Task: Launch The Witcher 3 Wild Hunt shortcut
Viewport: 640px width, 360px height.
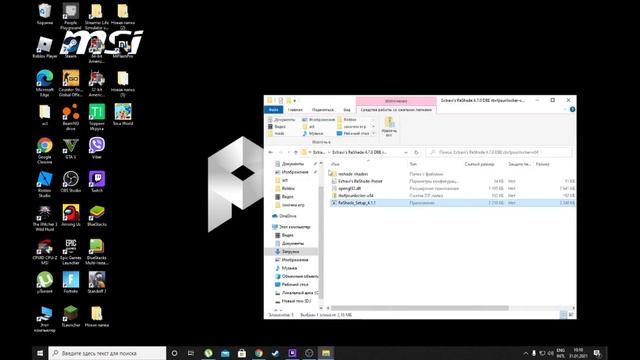Action: pos(44,218)
